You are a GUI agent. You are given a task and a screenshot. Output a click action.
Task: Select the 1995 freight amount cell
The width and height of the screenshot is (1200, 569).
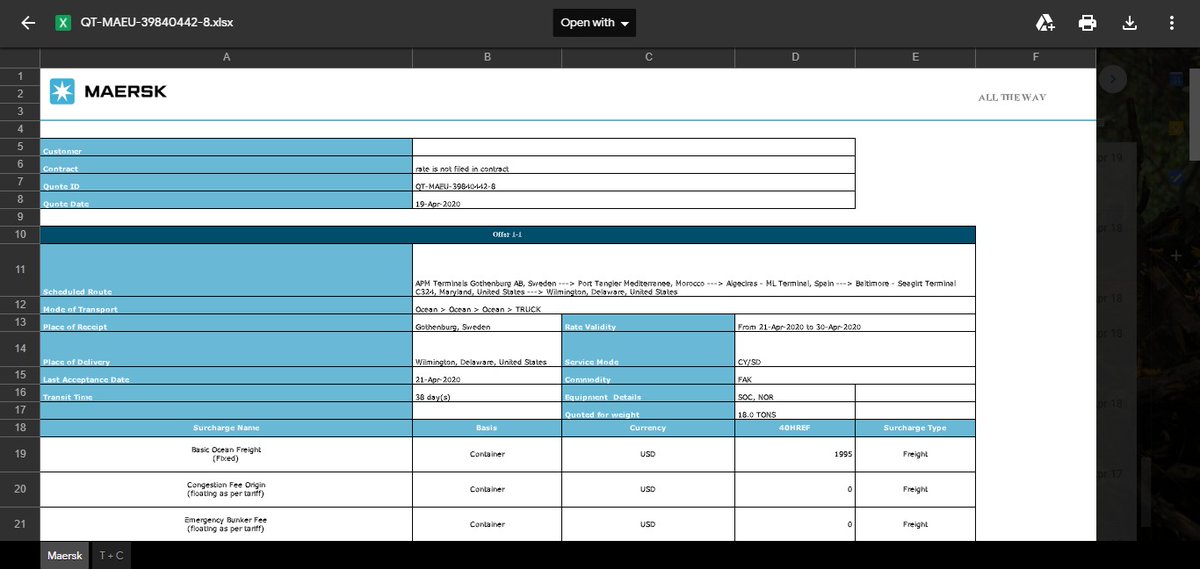pyautogui.click(x=795, y=454)
